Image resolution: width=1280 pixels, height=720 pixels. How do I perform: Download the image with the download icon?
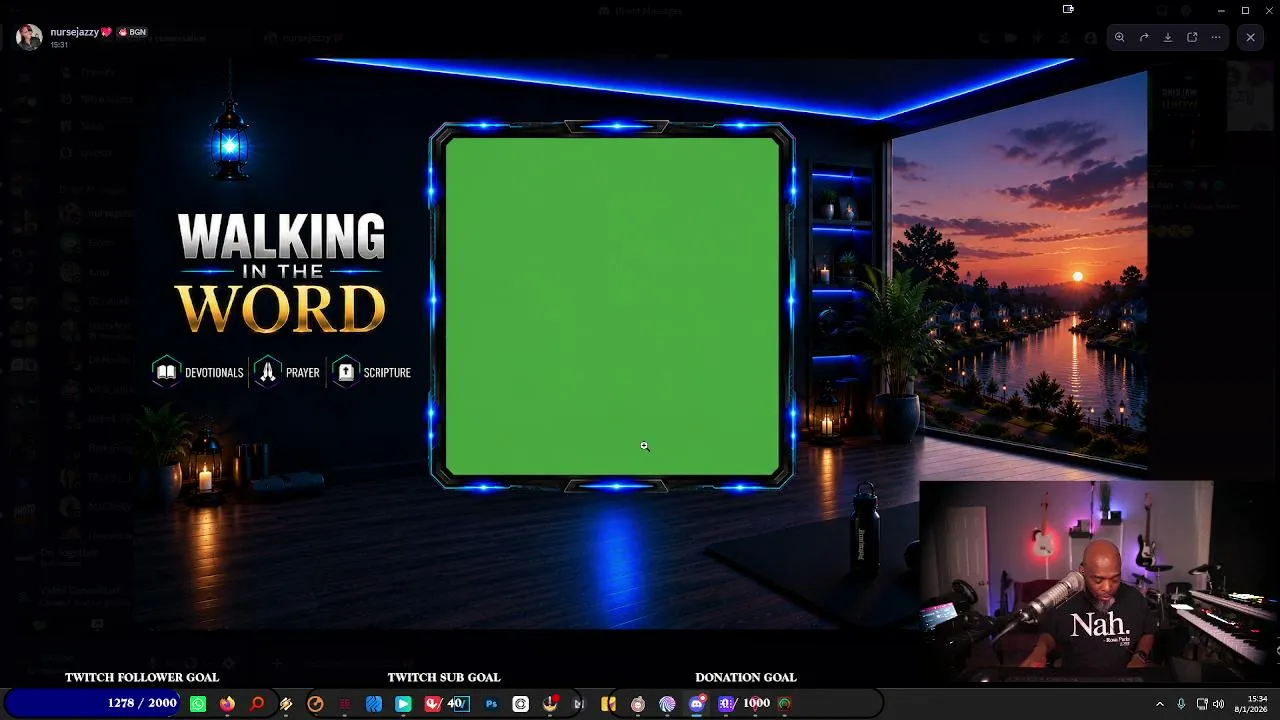click(x=1168, y=37)
